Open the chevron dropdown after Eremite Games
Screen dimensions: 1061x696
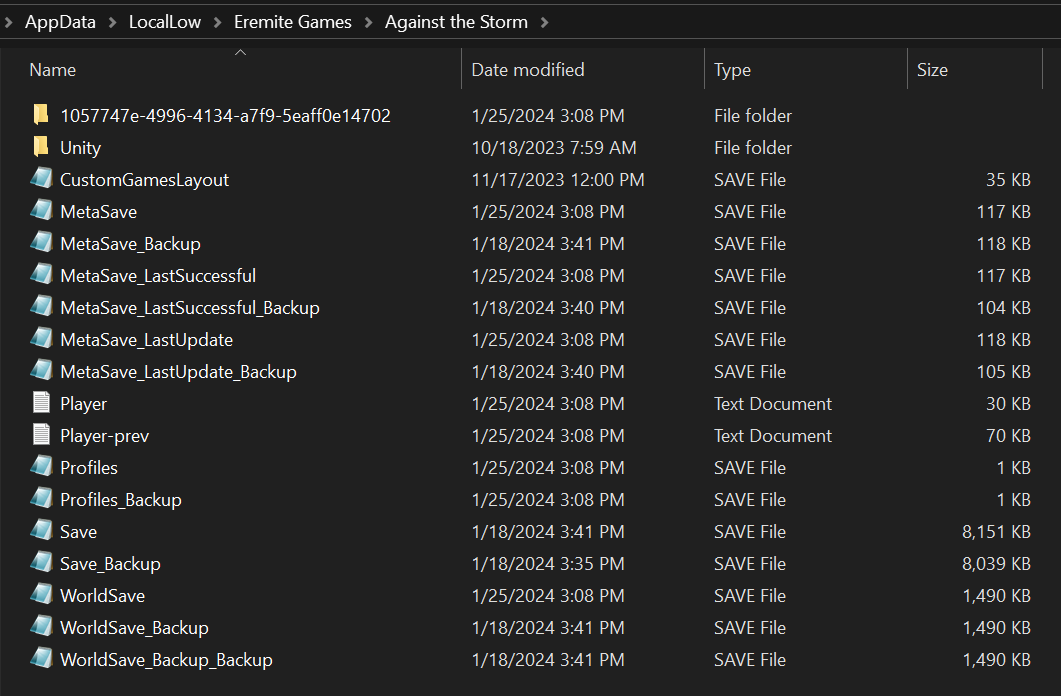[x=369, y=22]
